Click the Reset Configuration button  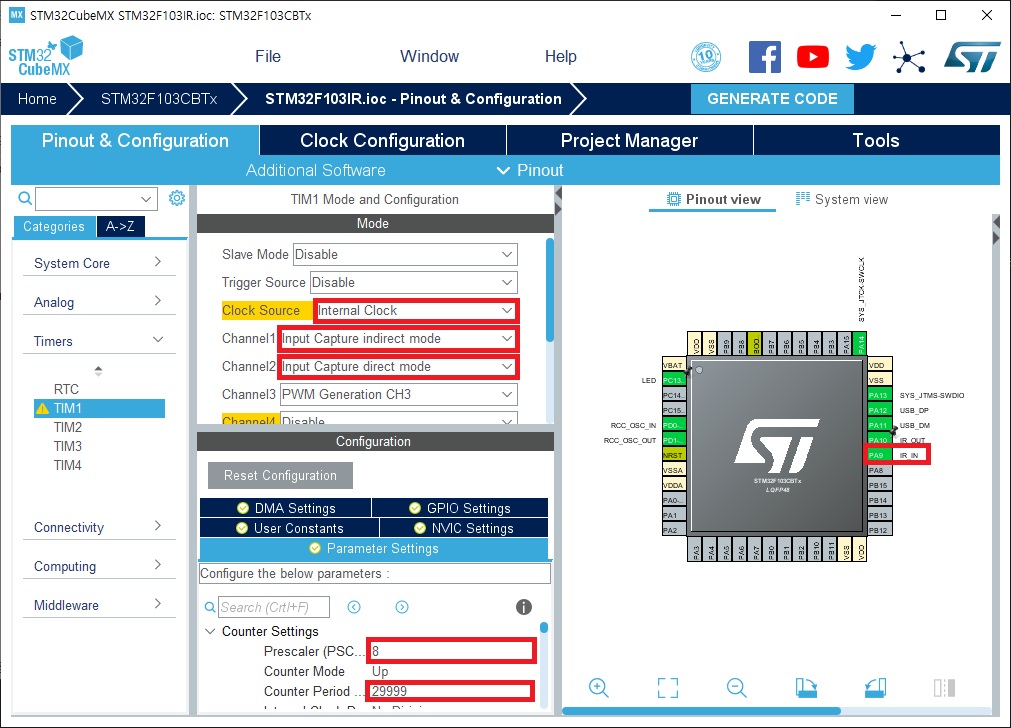[280, 475]
